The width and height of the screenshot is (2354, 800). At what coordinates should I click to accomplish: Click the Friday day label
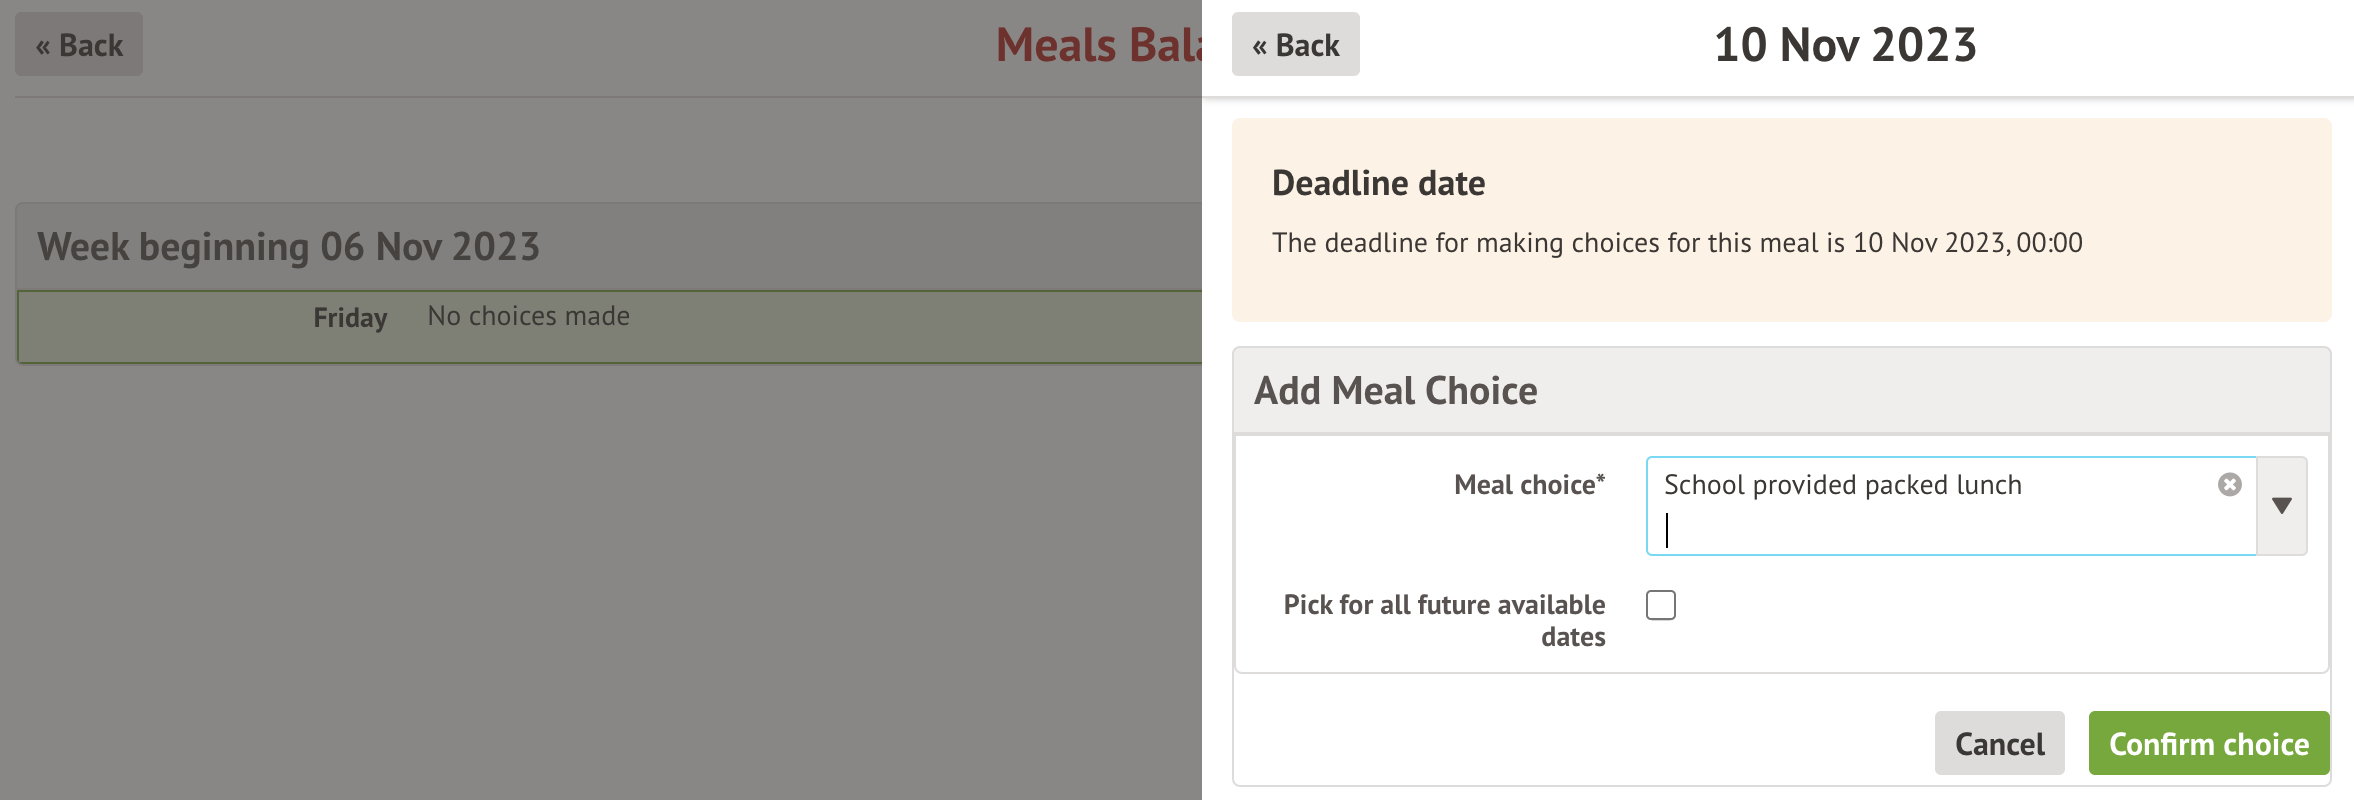tap(350, 318)
